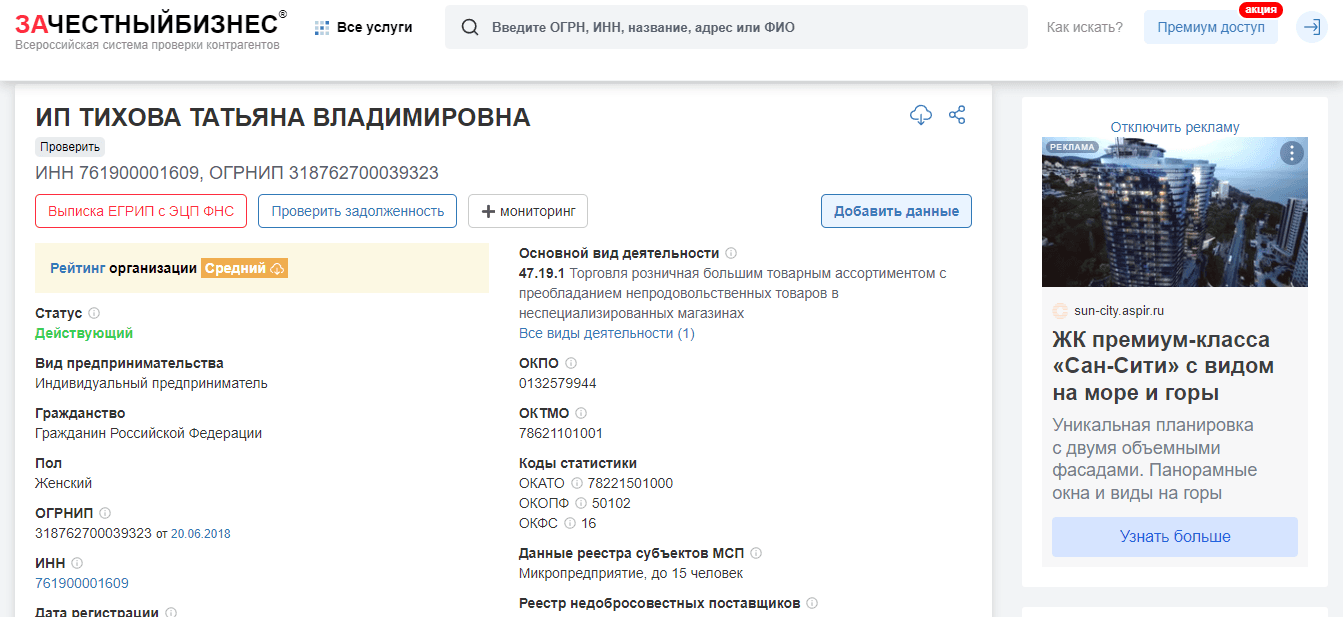Click Выписка ЕГРИП с ЭЦП ФНС
Image resolution: width=1343 pixels, height=617 pixels.
[x=140, y=211]
